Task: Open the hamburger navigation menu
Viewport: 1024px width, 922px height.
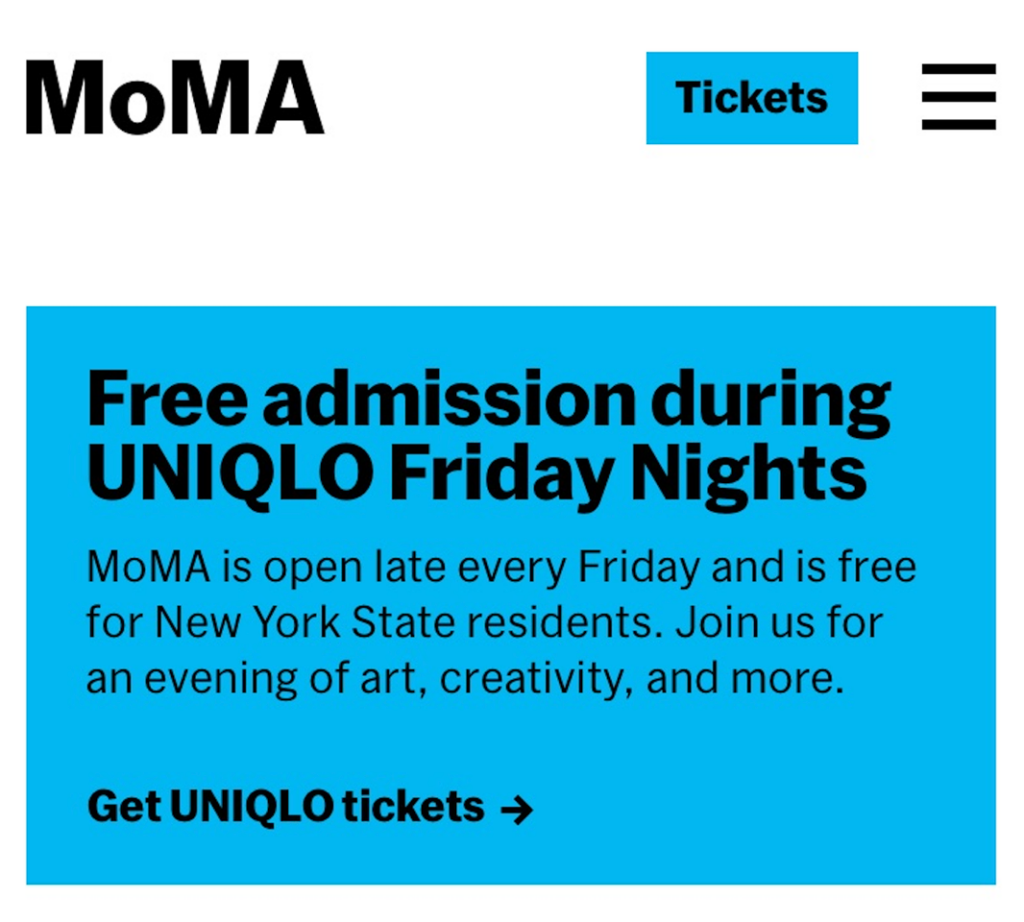Action: tap(958, 97)
